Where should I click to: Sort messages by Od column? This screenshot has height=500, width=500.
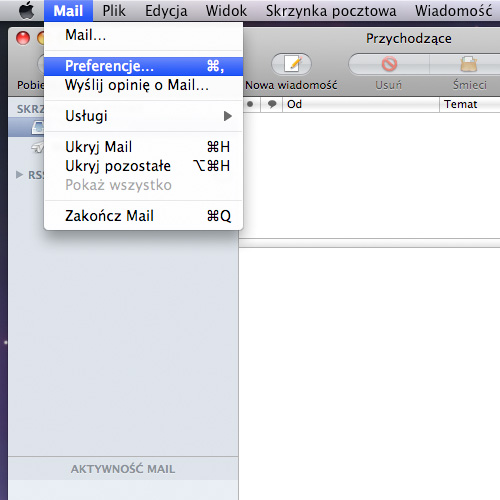point(361,104)
